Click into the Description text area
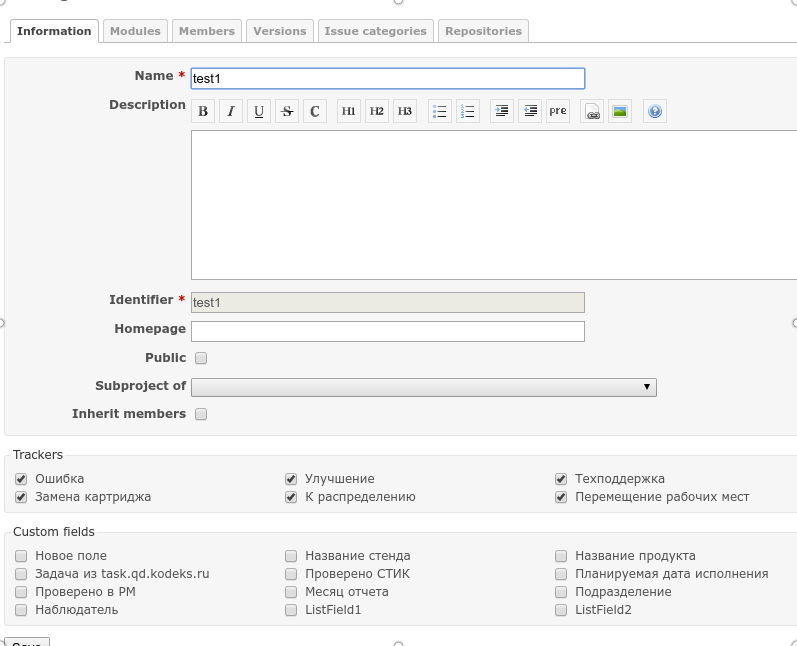This screenshot has height=646, width=797. [x=494, y=205]
